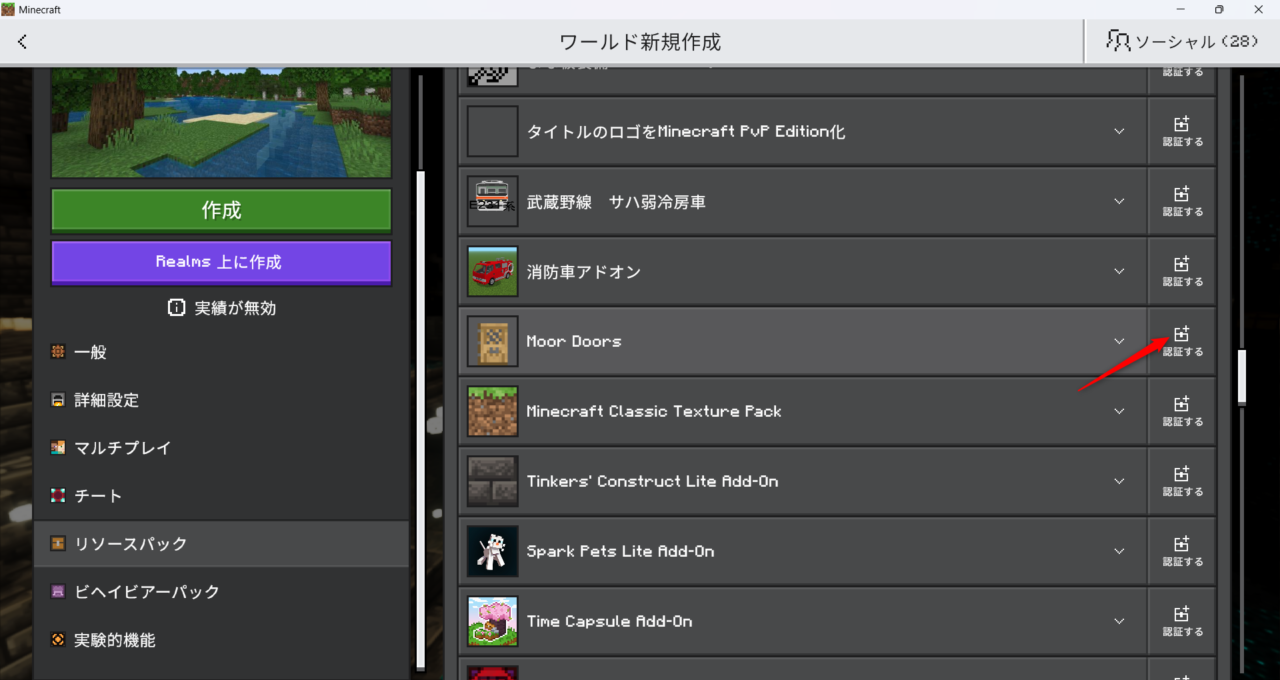
Task: Activate Time Capsule Add-On
Action: pos(1182,621)
